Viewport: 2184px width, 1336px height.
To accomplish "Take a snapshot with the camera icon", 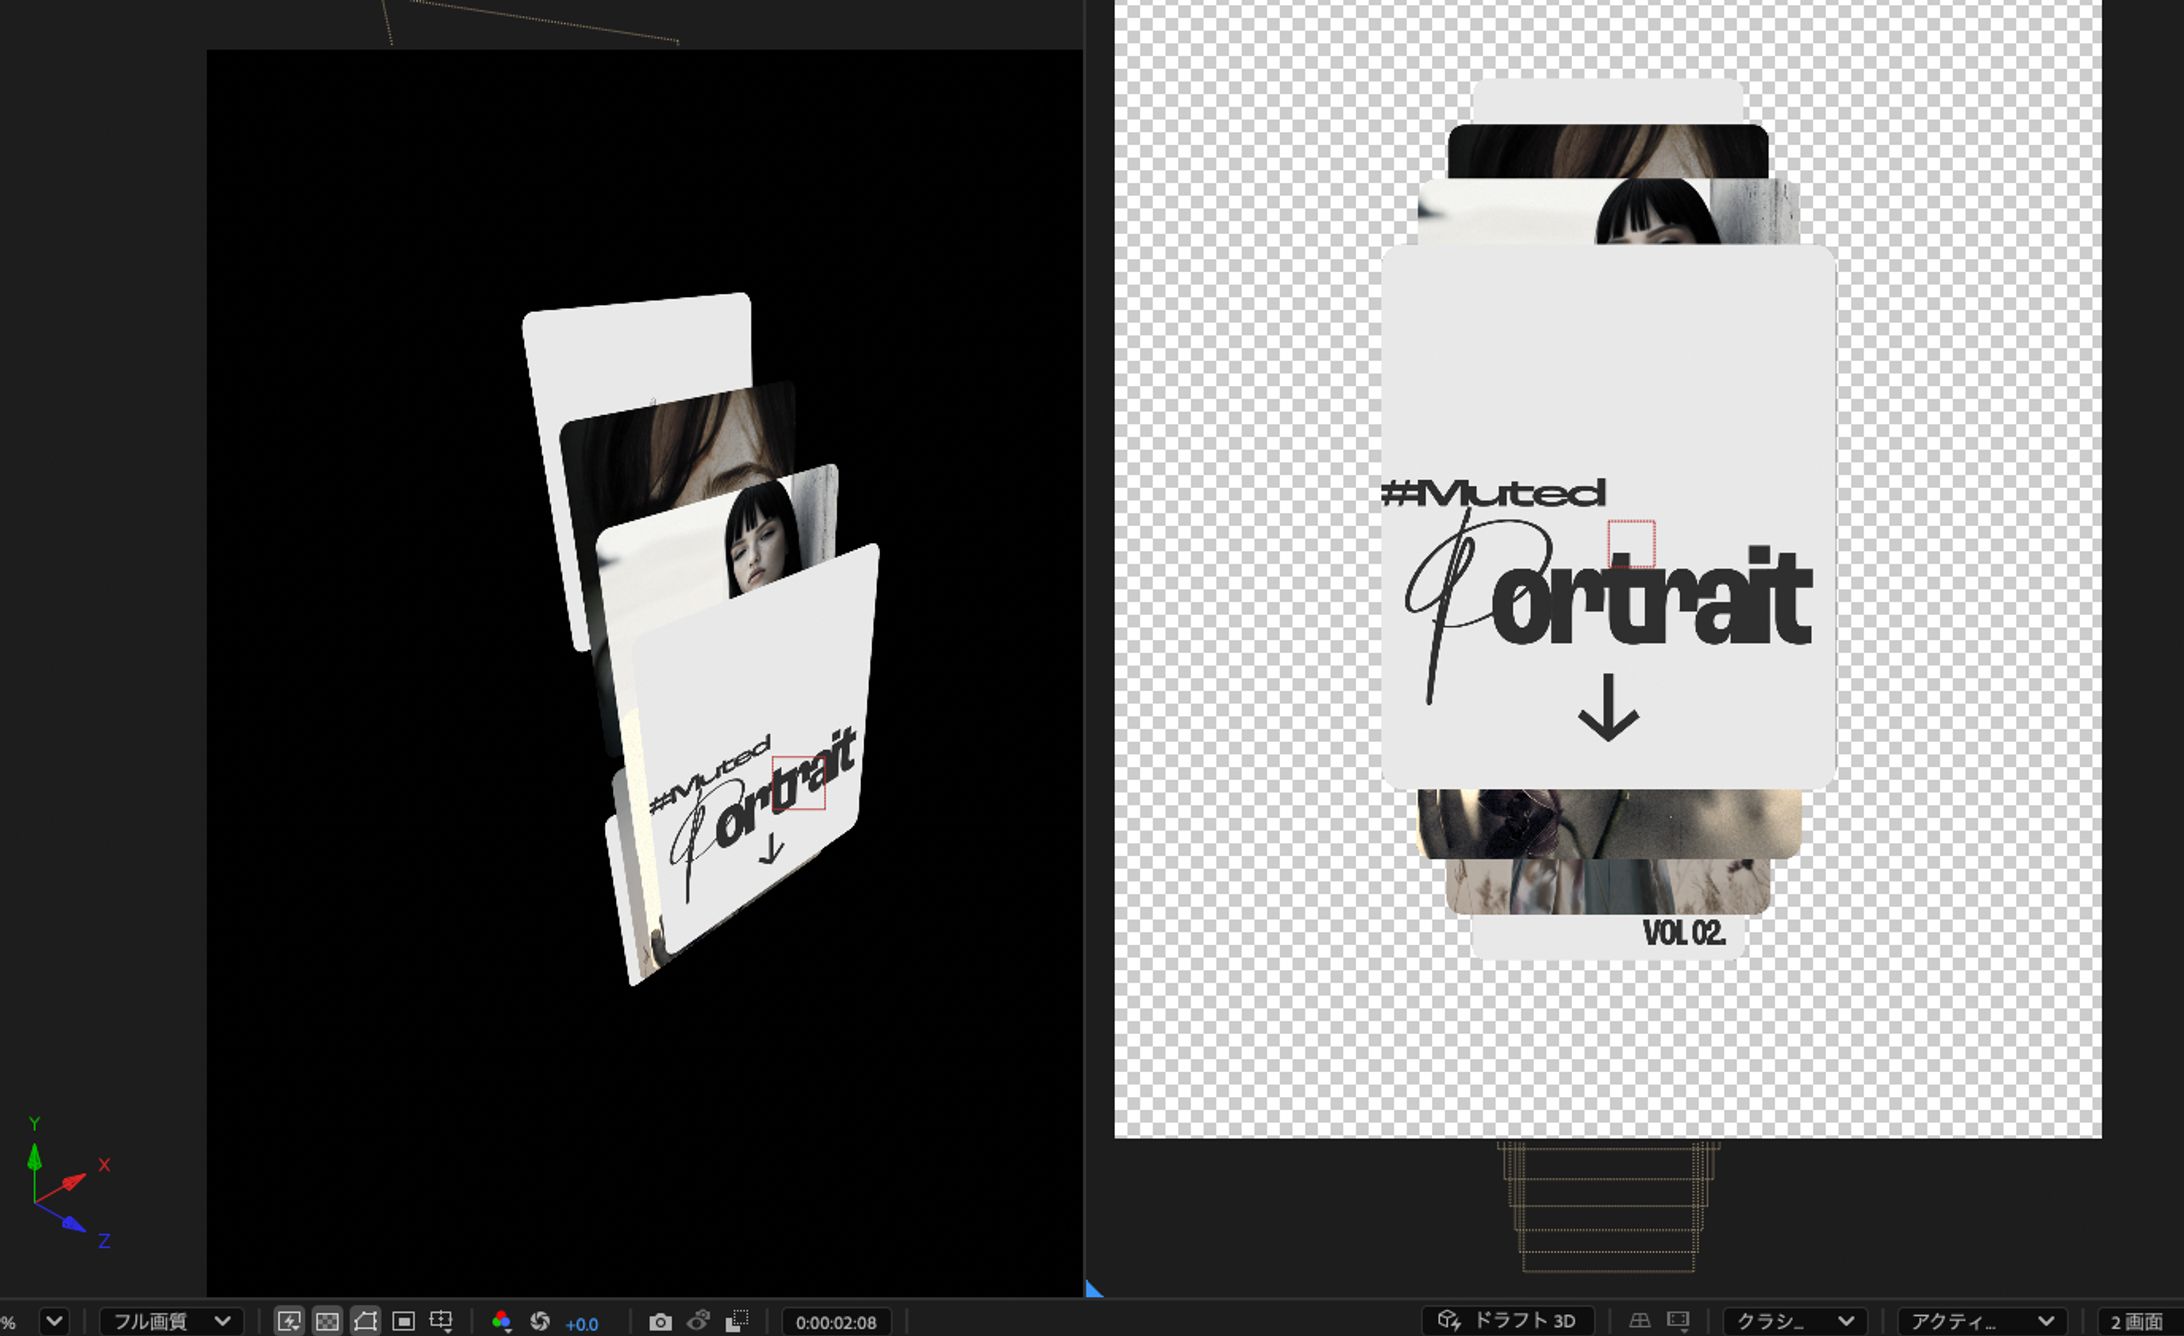I will point(660,1321).
